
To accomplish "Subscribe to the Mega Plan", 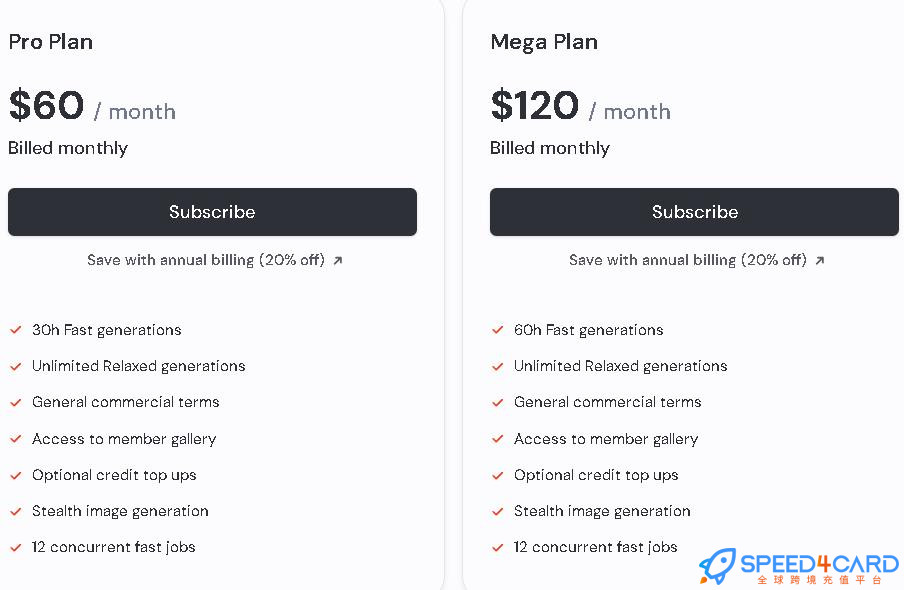I will (x=694, y=212).
